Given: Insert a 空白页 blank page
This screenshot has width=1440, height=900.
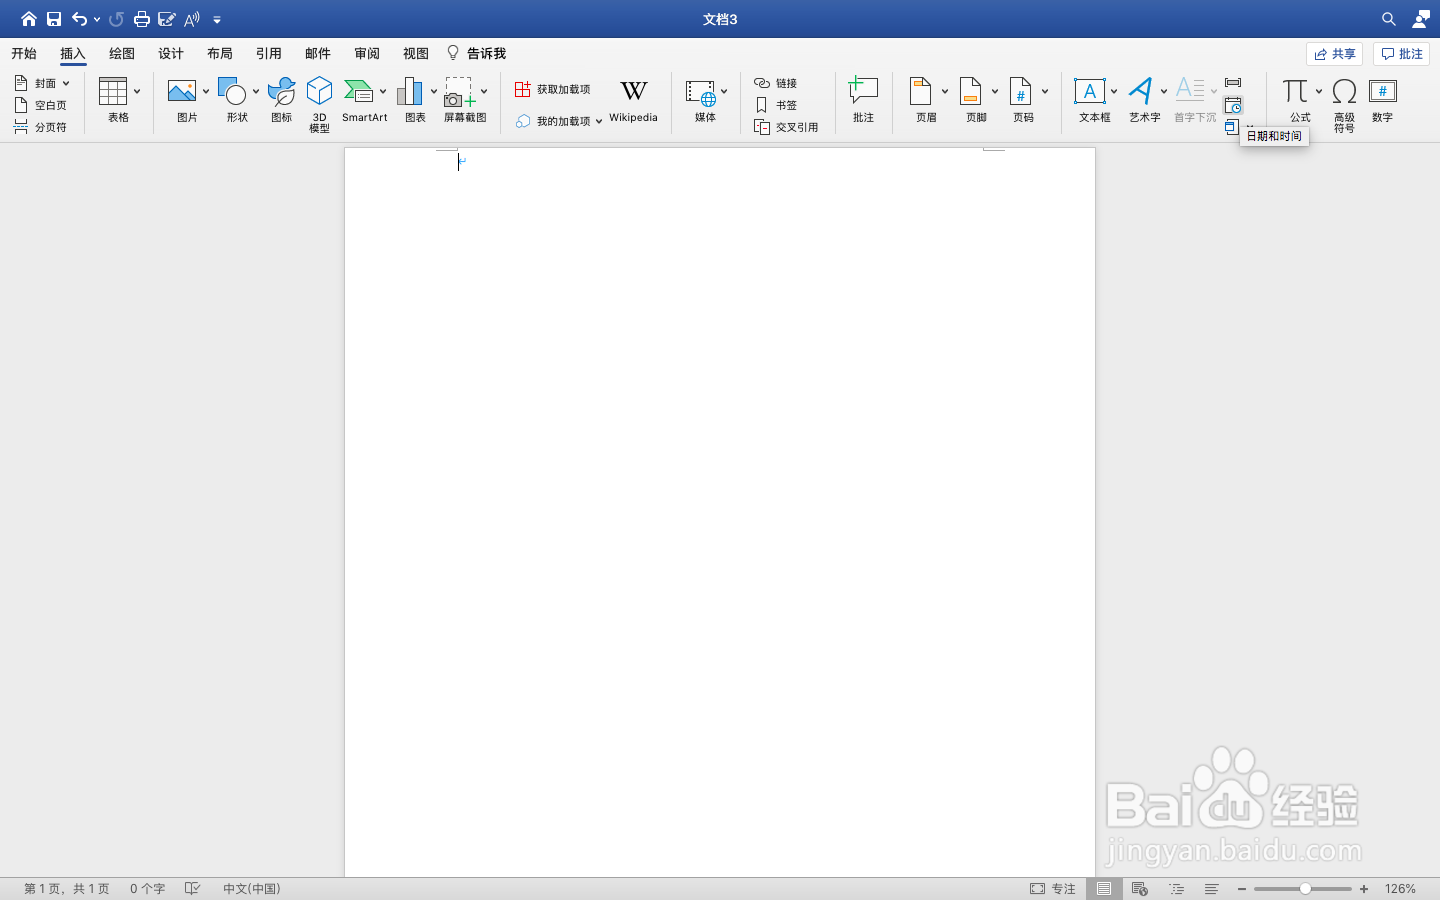Looking at the screenshot, I should 41,105.
